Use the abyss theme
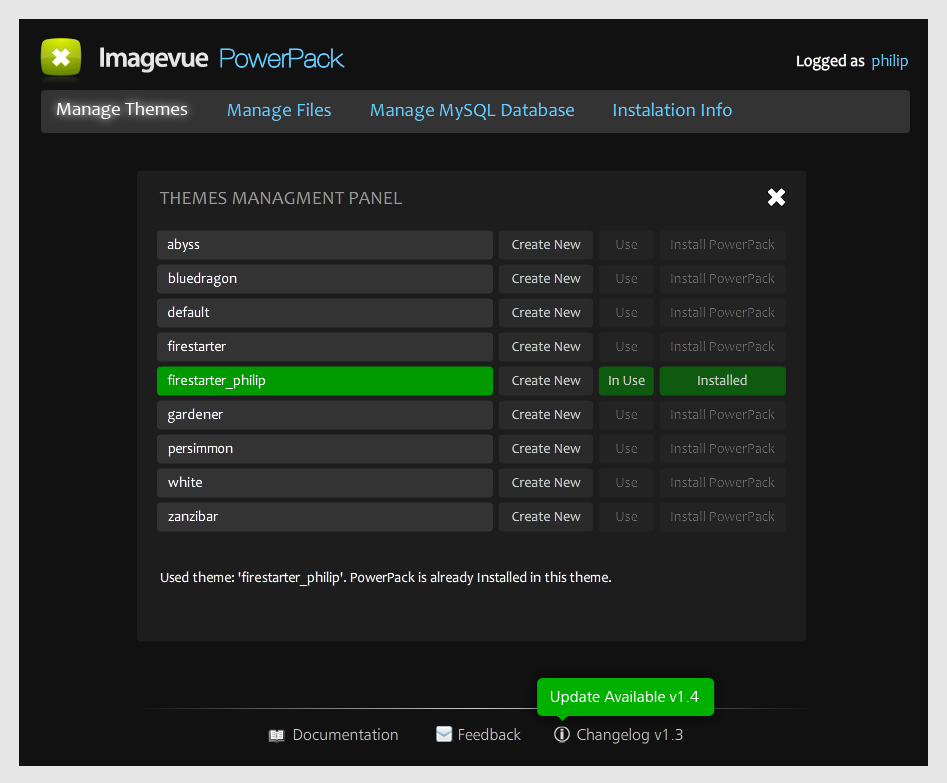This screenshot has height=783, width=947. click(626, 245)
